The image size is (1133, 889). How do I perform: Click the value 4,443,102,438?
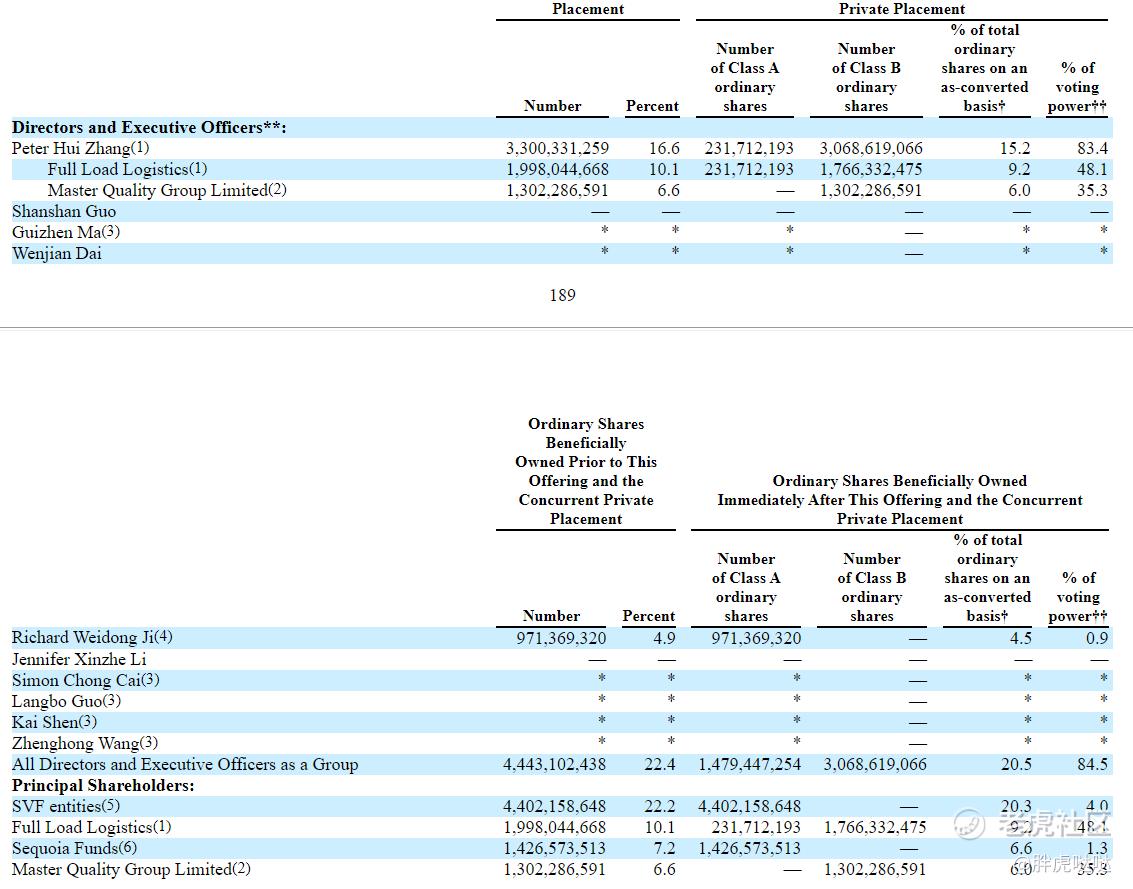(554, 765)
